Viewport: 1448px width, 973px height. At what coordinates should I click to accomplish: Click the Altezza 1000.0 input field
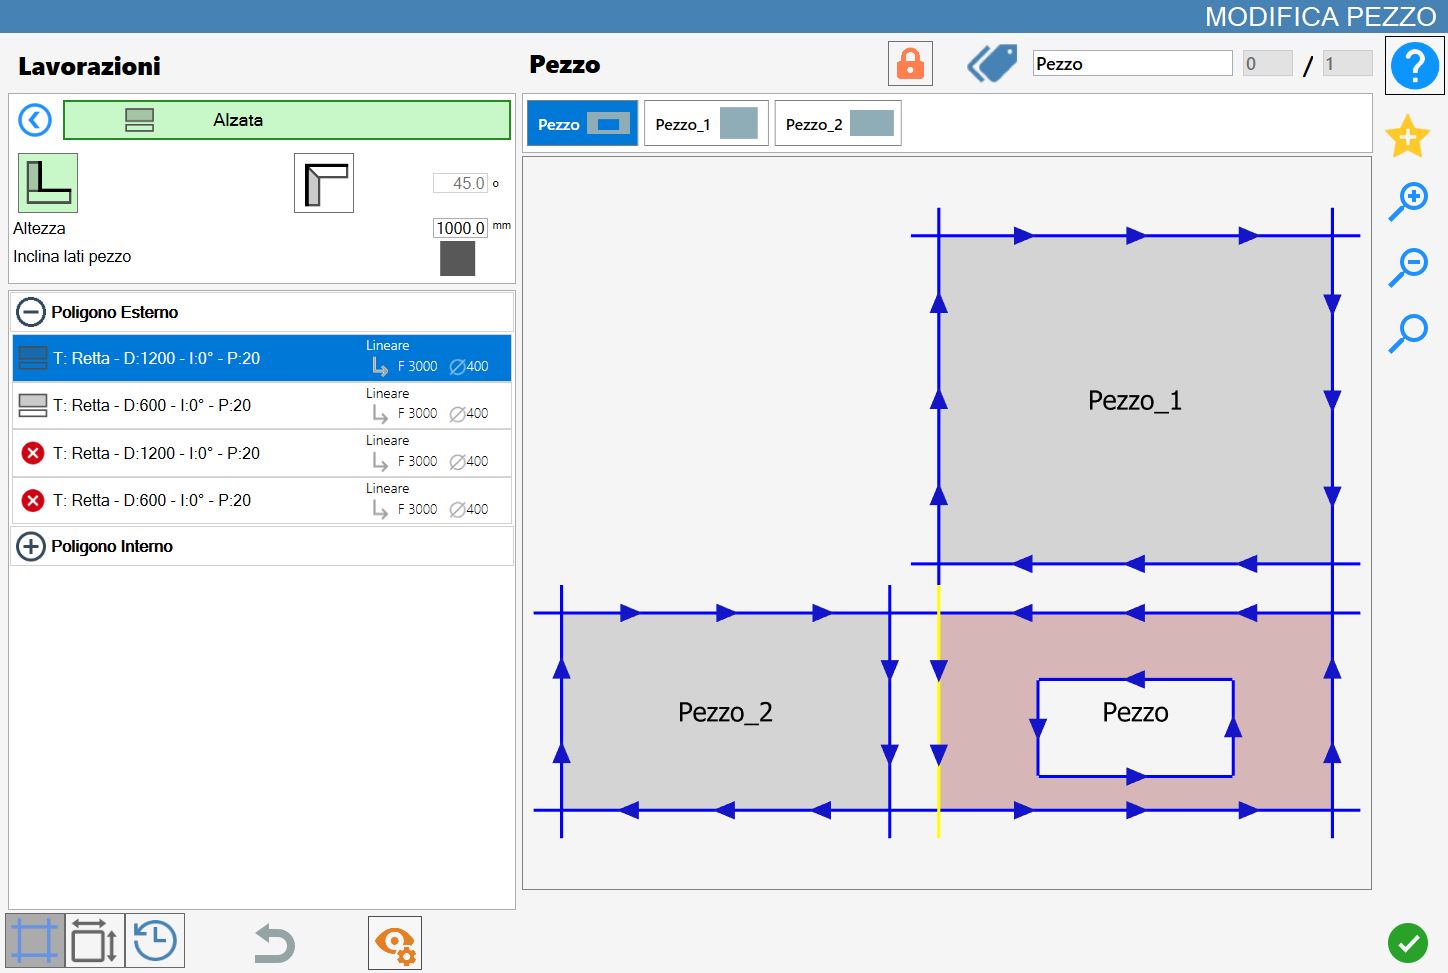click(x=460, y=228)
